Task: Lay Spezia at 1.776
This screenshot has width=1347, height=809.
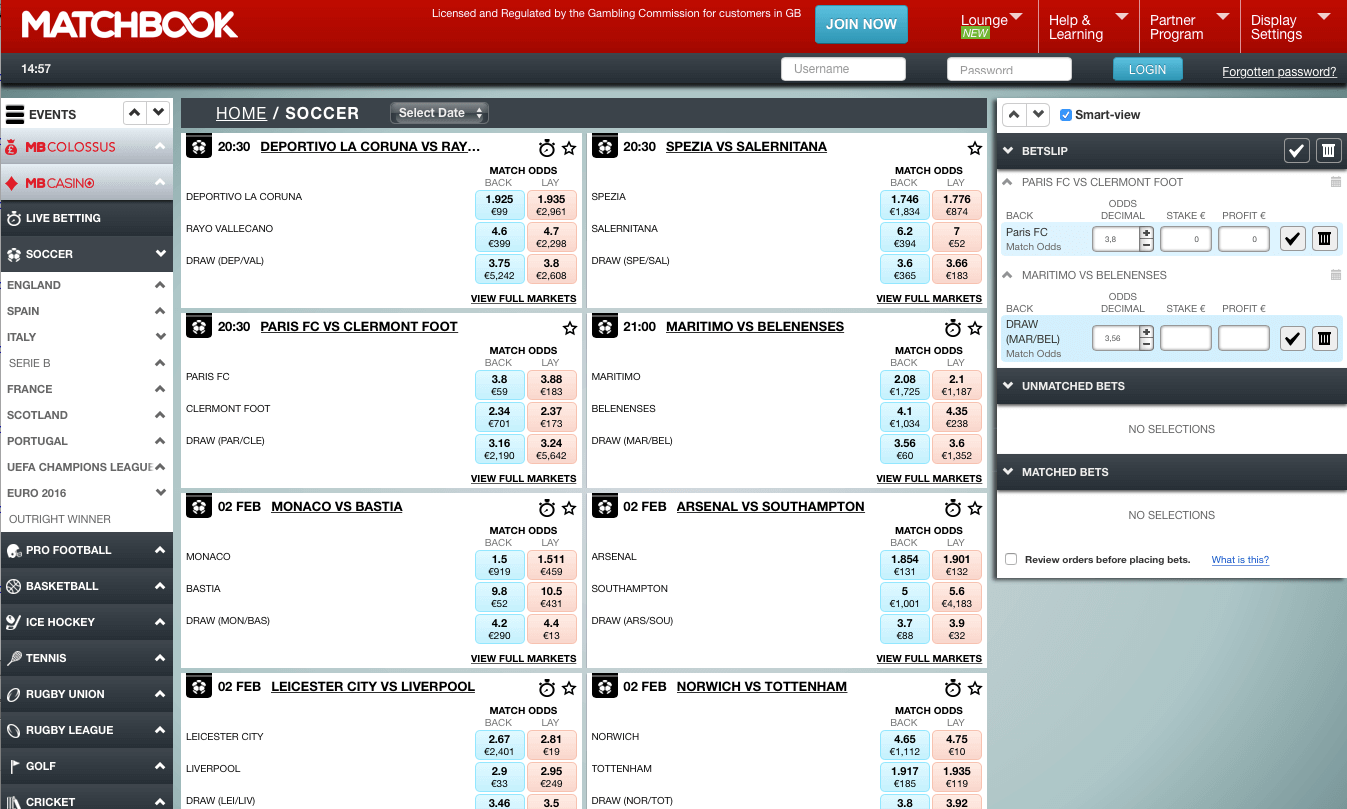Action: click(x=956, y=205)
